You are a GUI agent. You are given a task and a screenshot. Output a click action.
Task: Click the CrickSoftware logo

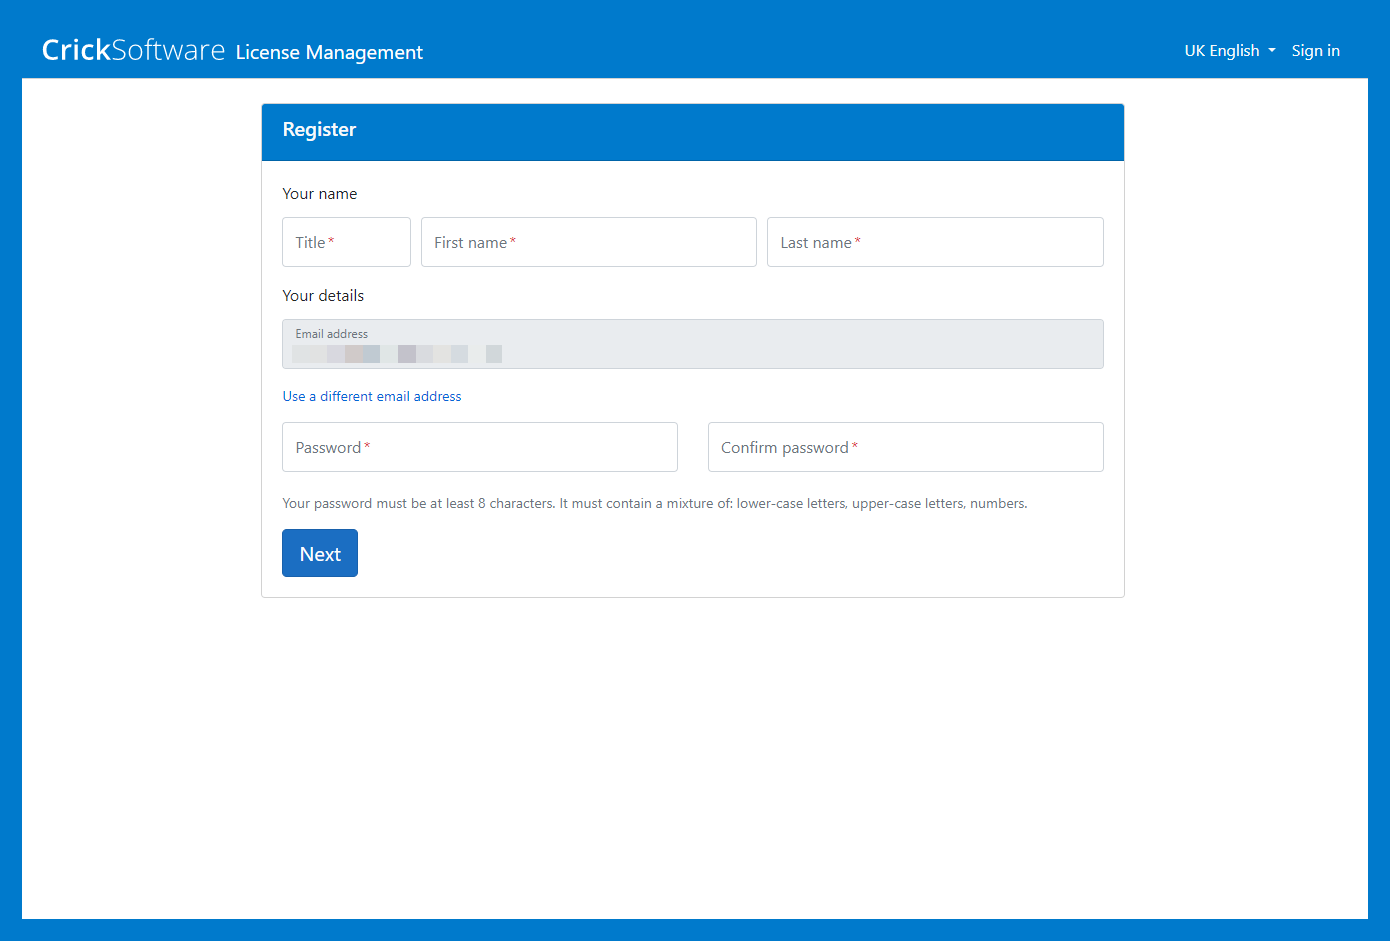(x=133, y=50)
